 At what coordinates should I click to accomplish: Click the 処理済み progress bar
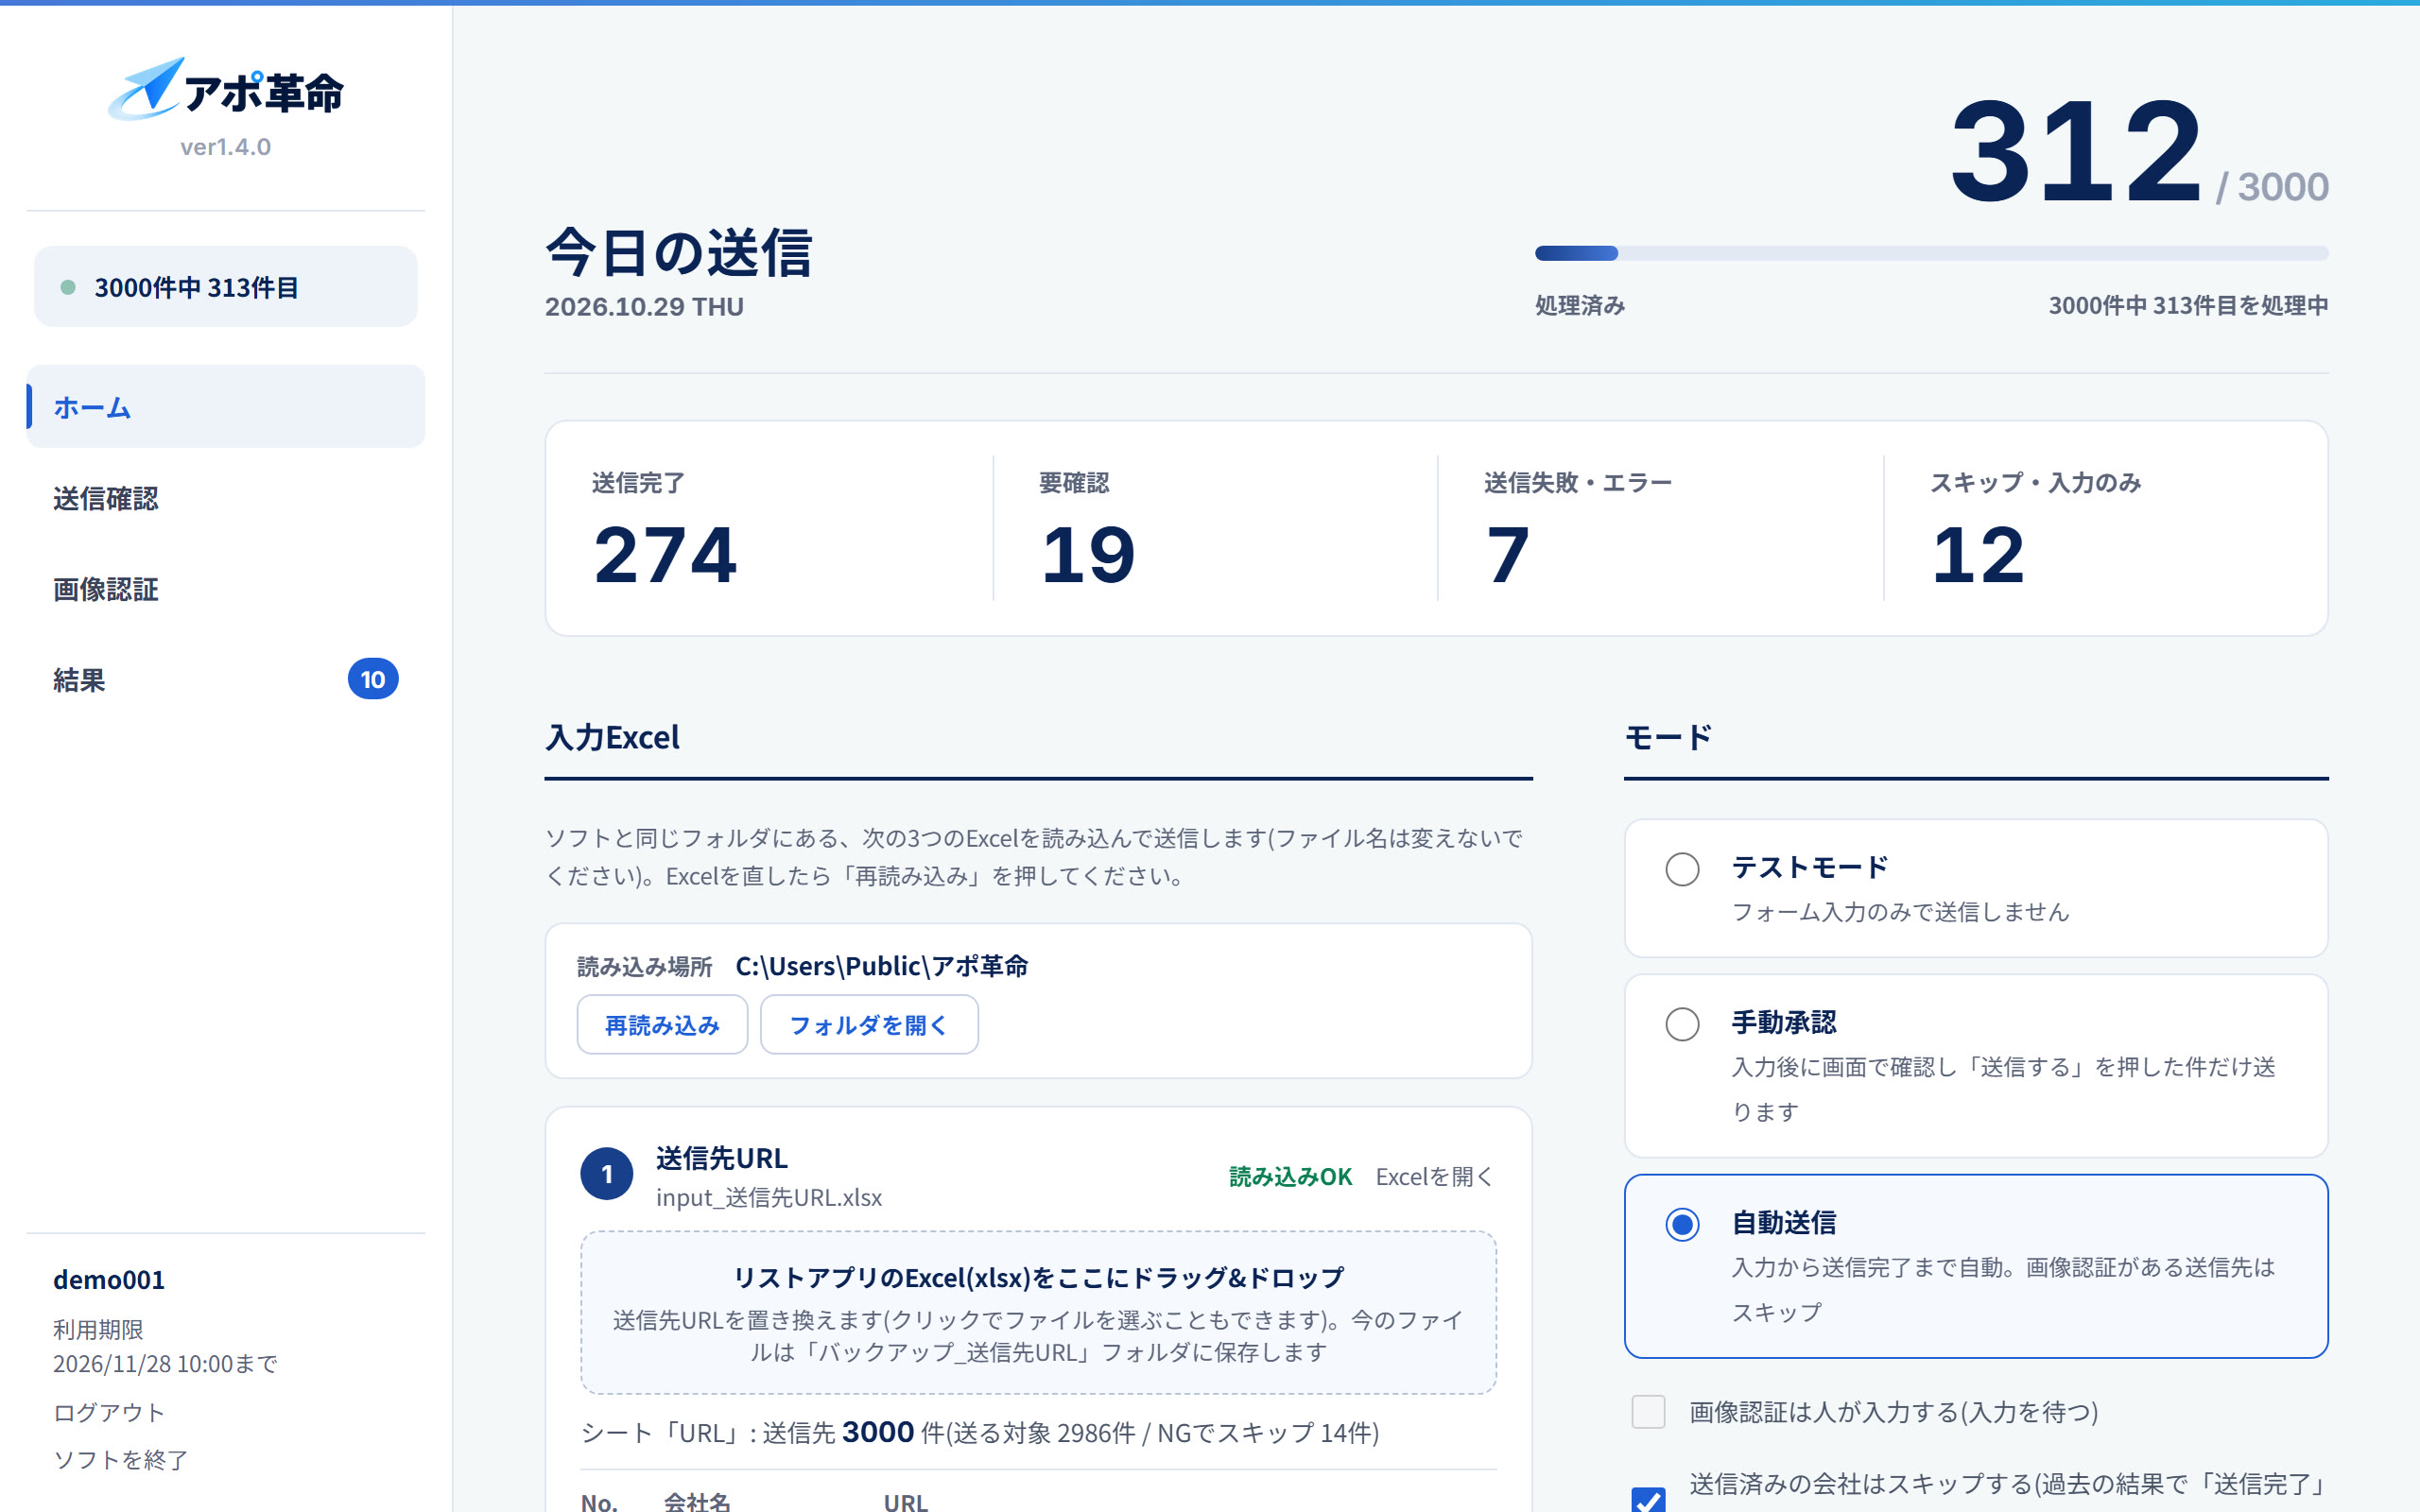pos(1931,253)
